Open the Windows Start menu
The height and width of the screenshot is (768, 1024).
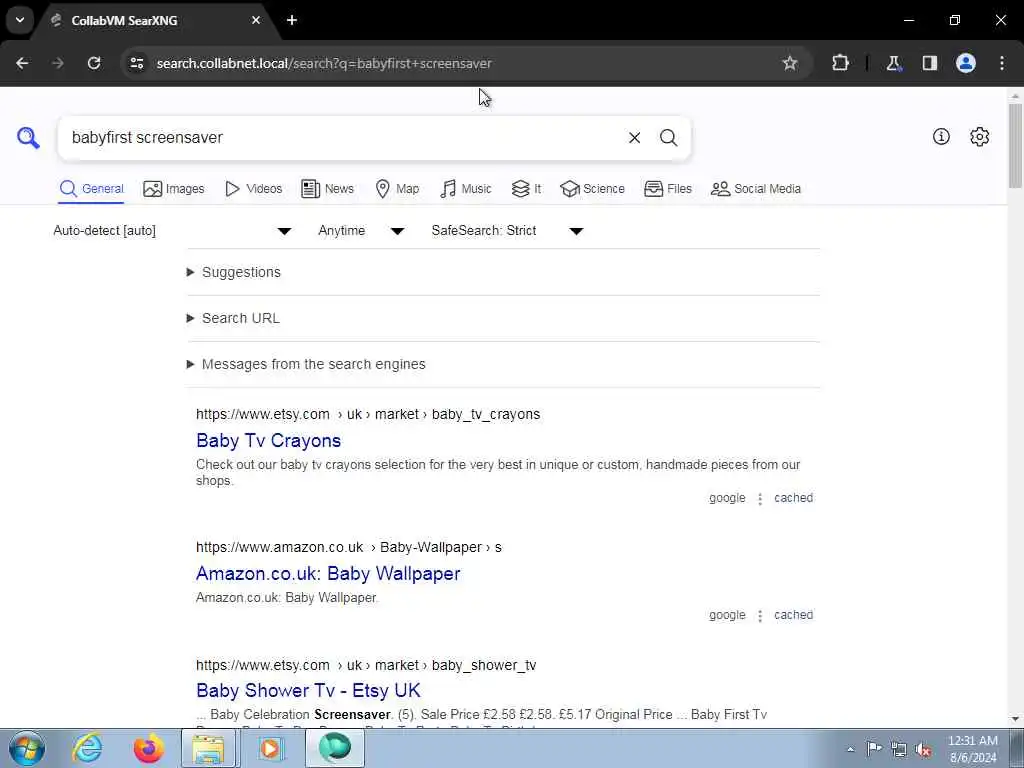point(27,748)
